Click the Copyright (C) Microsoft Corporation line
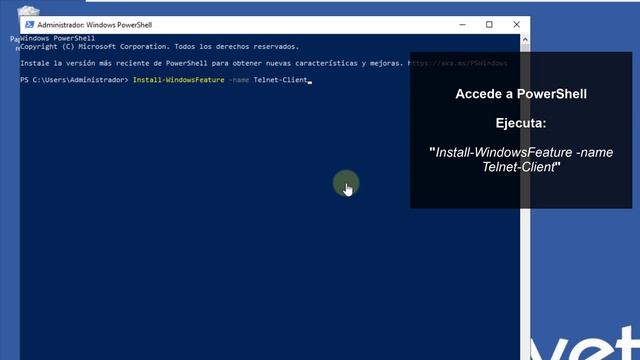The width and height of the screenshot is (640, 360). (160, 47)
